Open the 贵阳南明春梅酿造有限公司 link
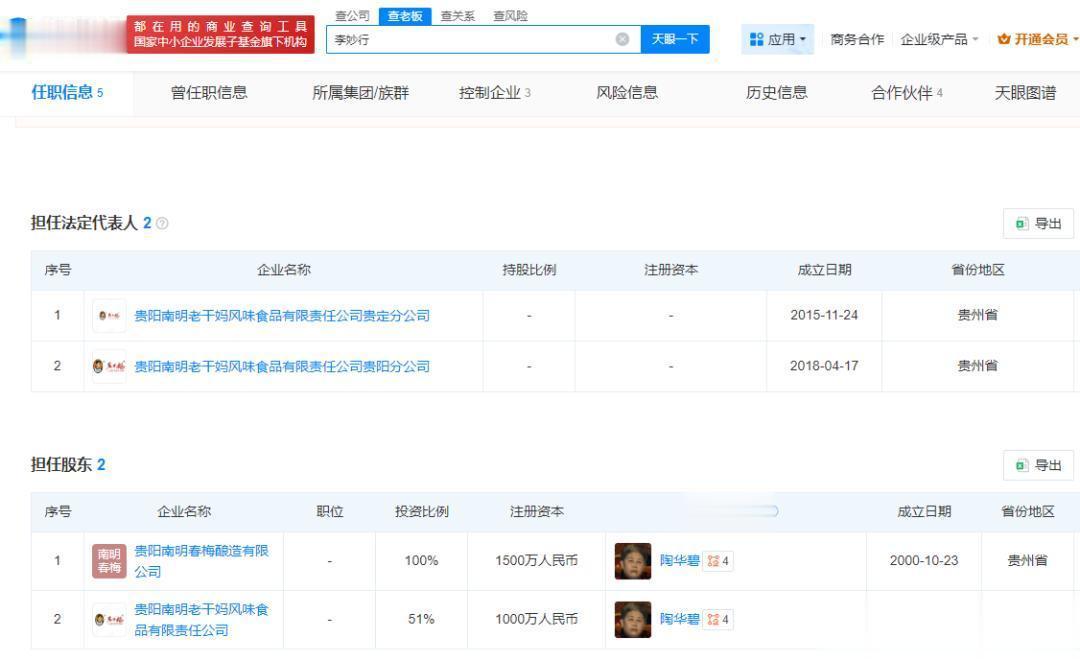 [201, 561]
